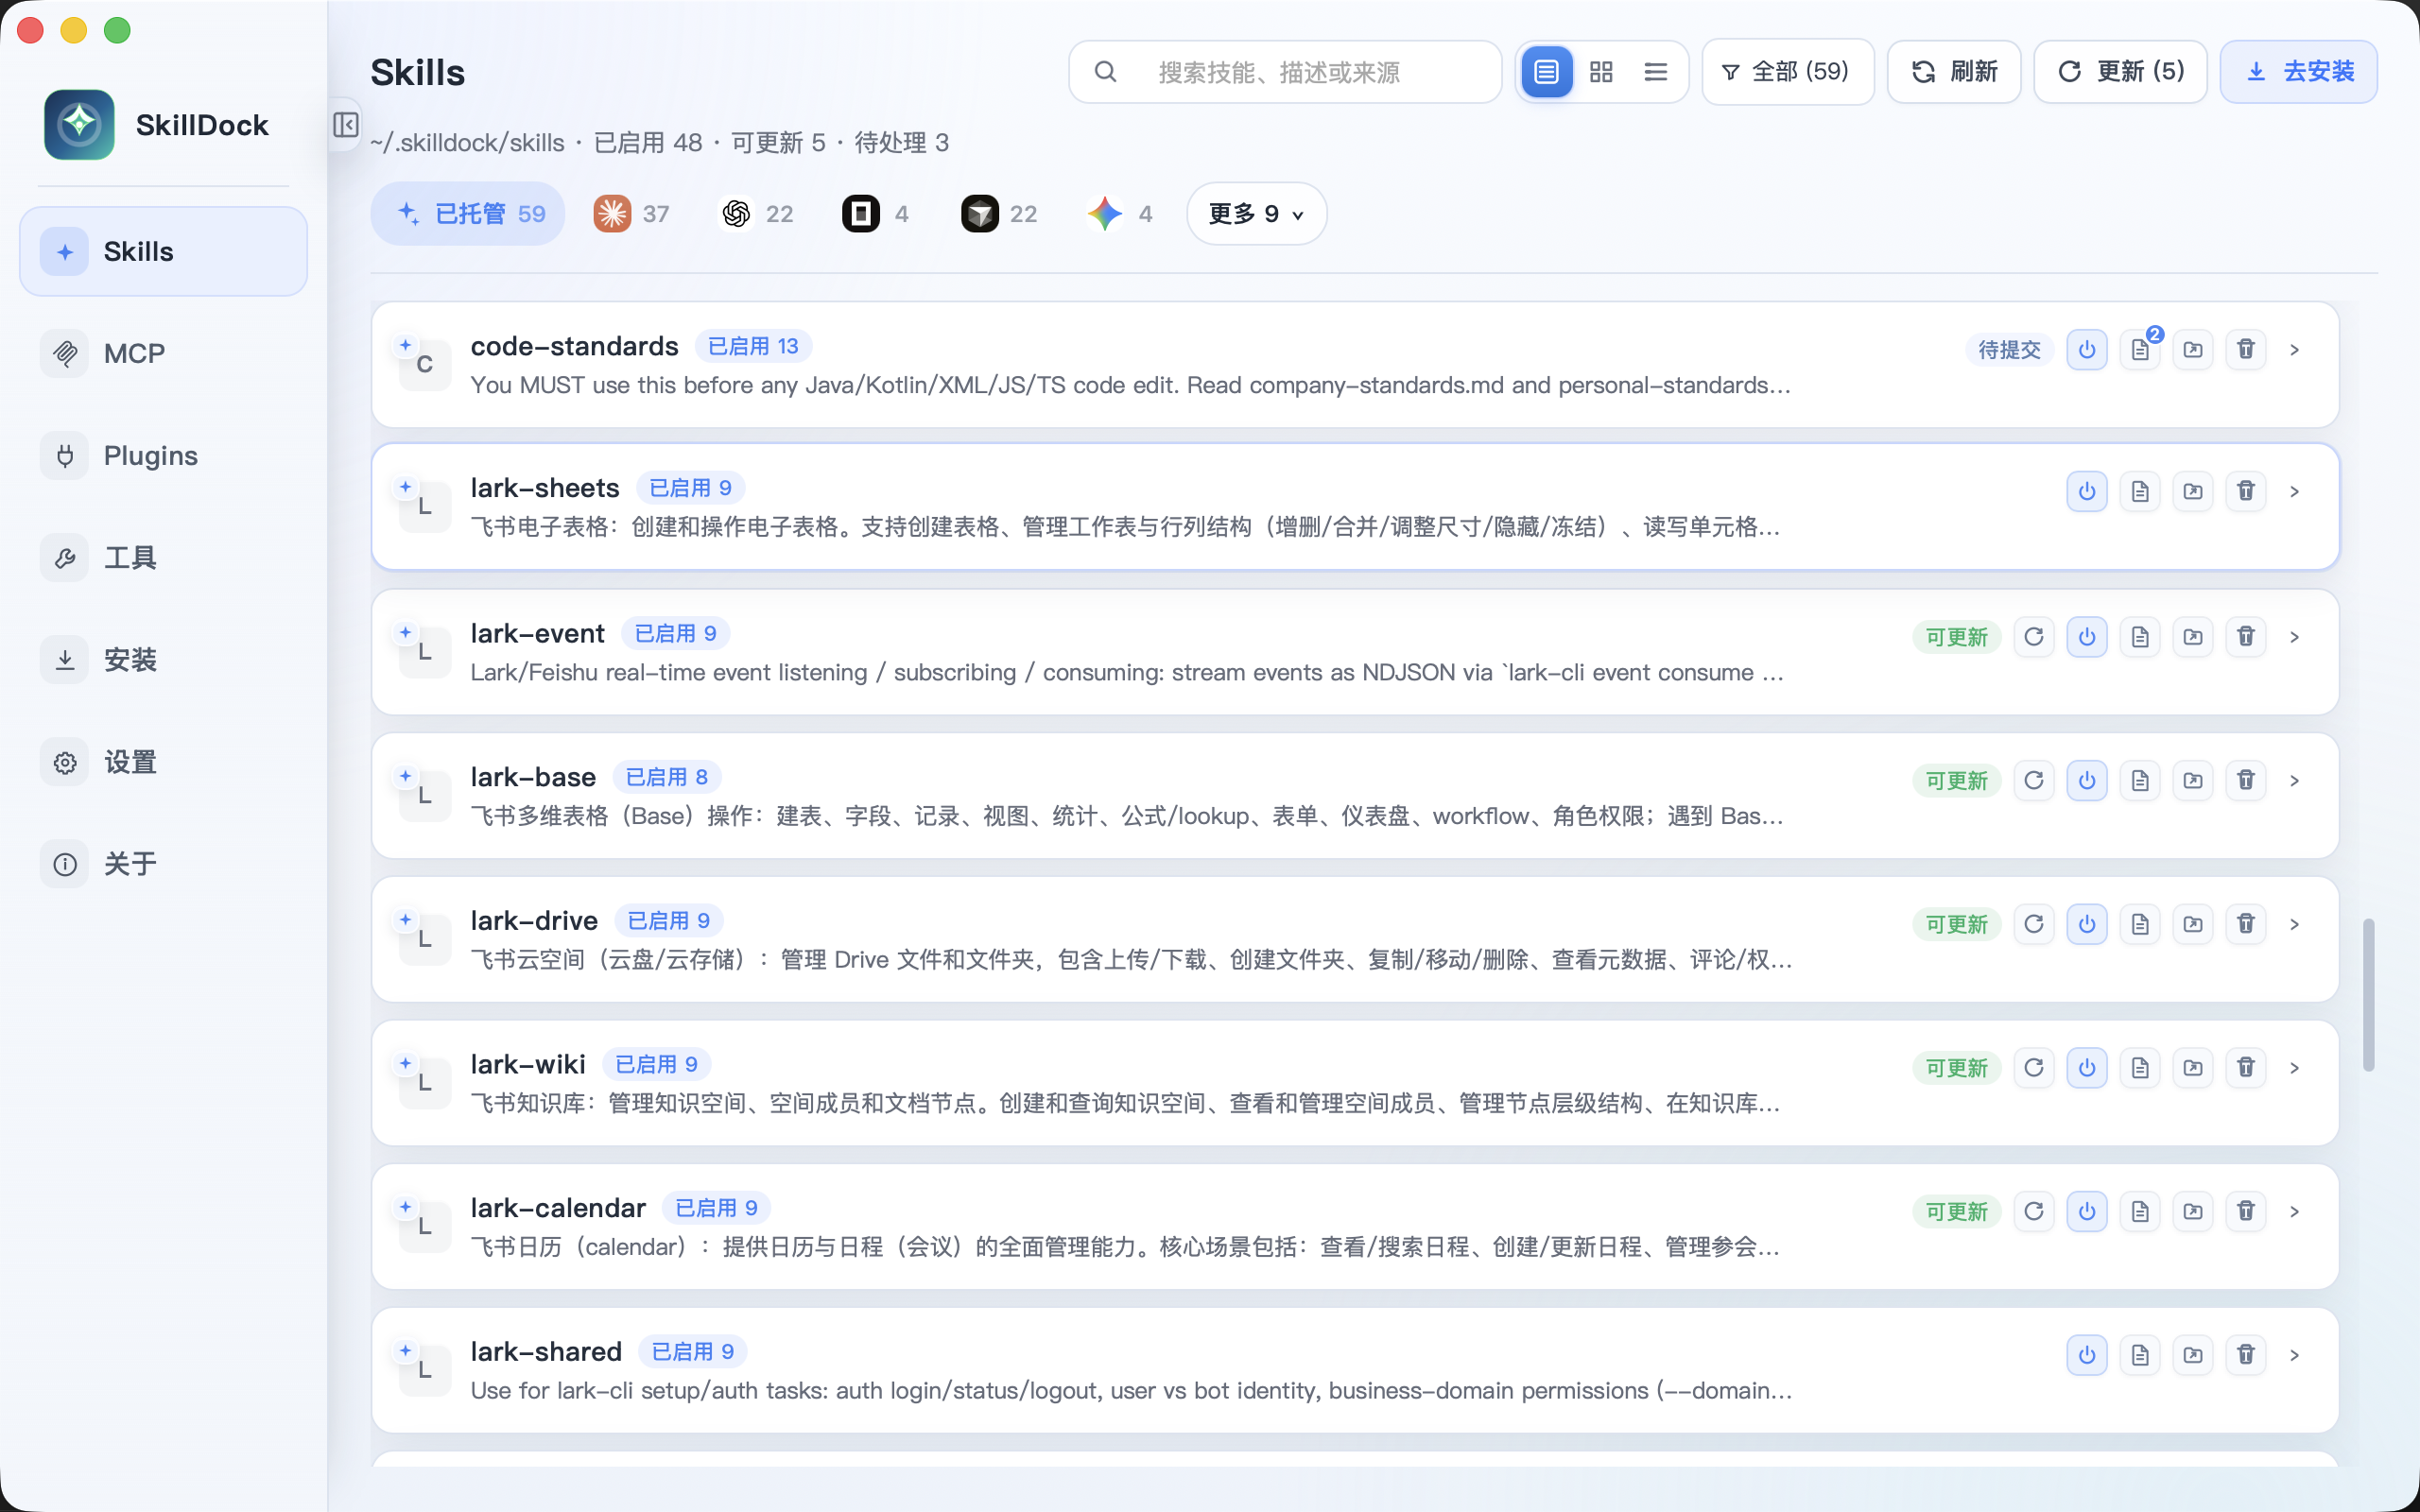Open lark-drive folder location

tap(2193, 924)
